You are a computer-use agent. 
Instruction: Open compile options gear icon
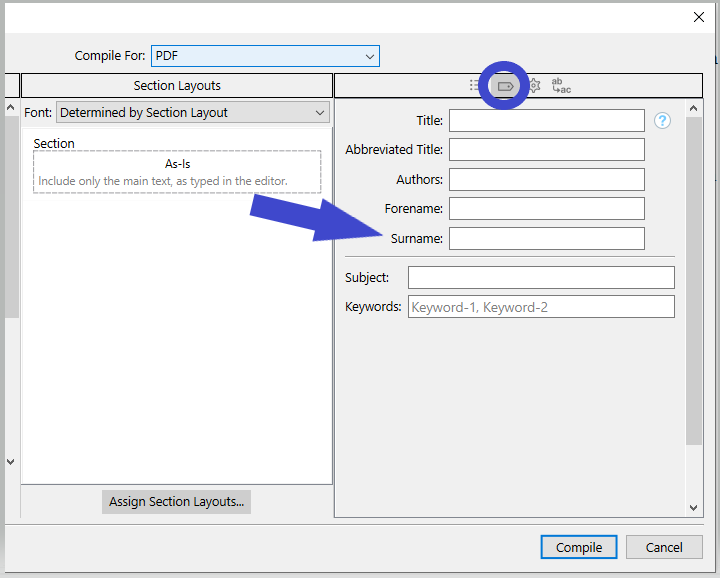(534, 86)
